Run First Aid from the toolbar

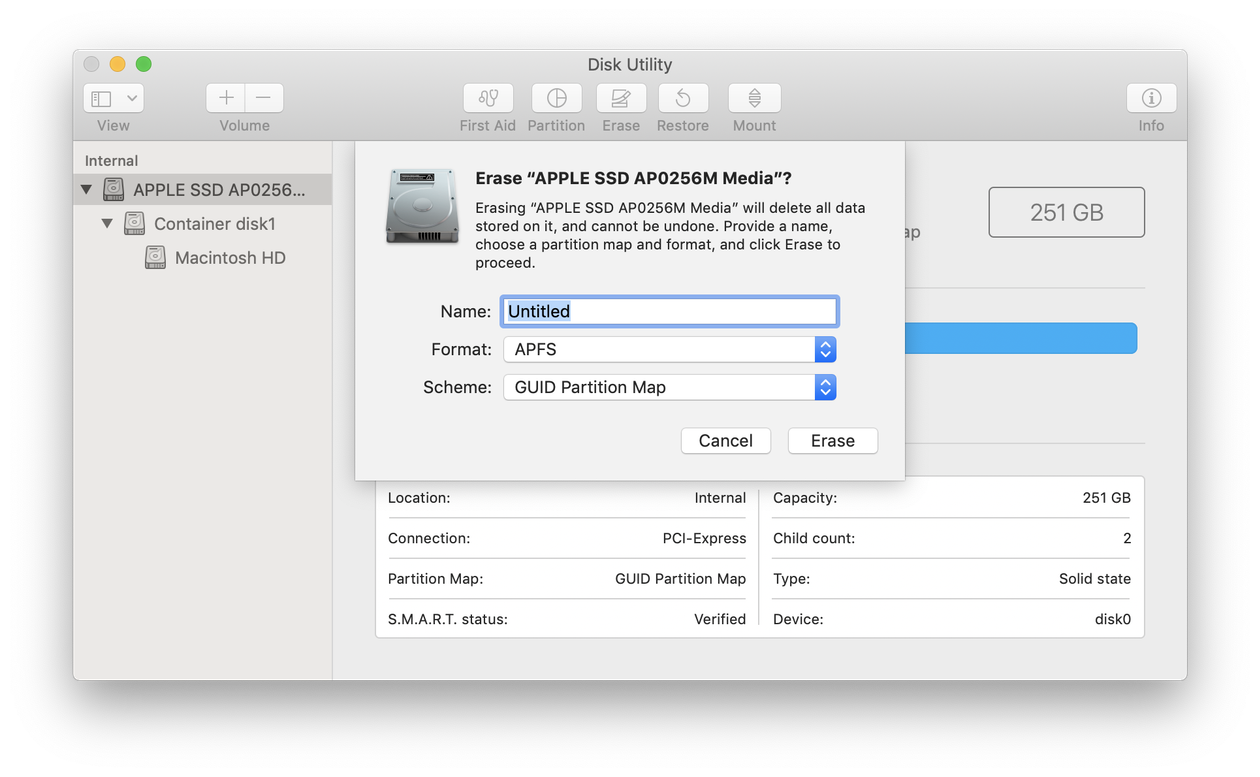[487, 98]
